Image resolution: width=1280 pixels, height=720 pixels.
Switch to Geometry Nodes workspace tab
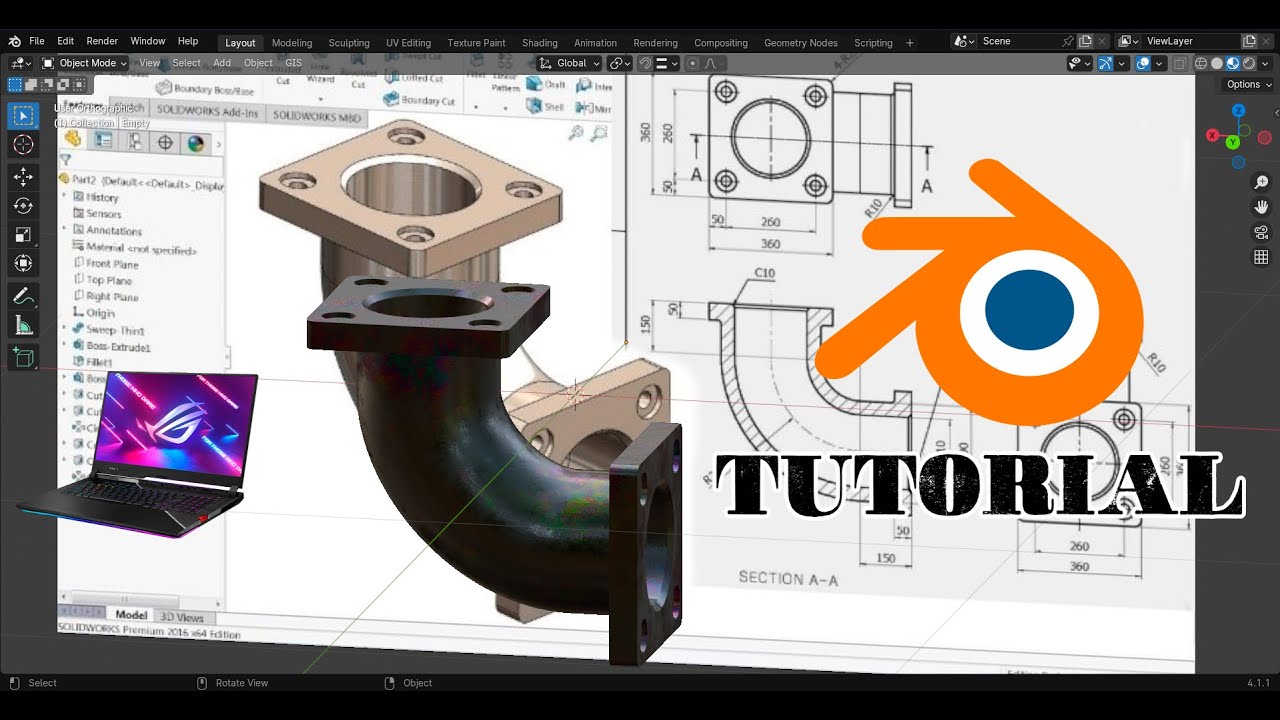[800, 43]
